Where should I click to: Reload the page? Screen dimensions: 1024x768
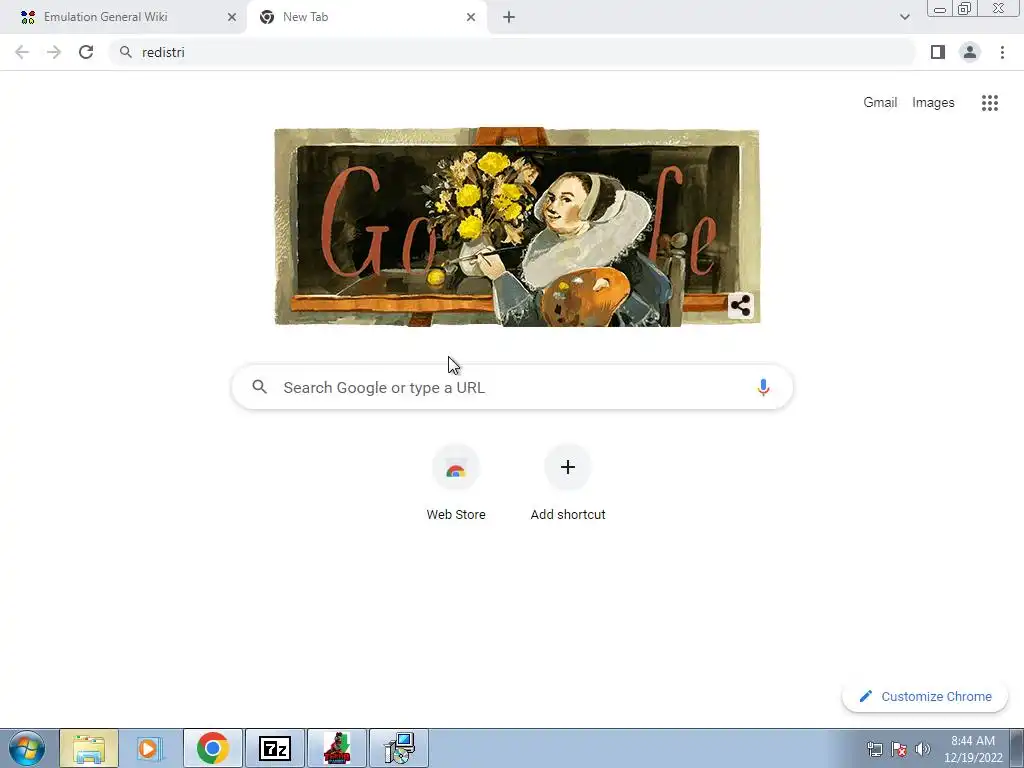point(86,52)
